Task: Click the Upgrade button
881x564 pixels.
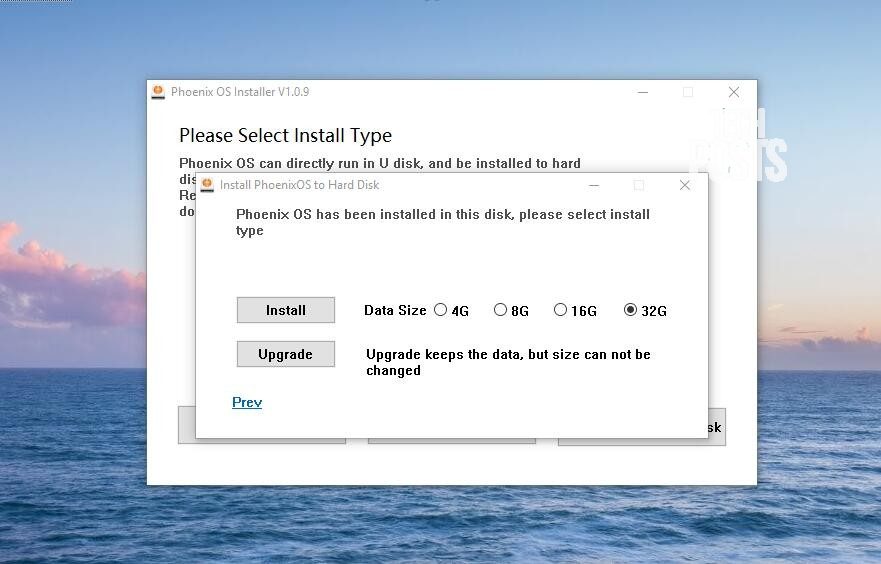Action: point(285,354)
